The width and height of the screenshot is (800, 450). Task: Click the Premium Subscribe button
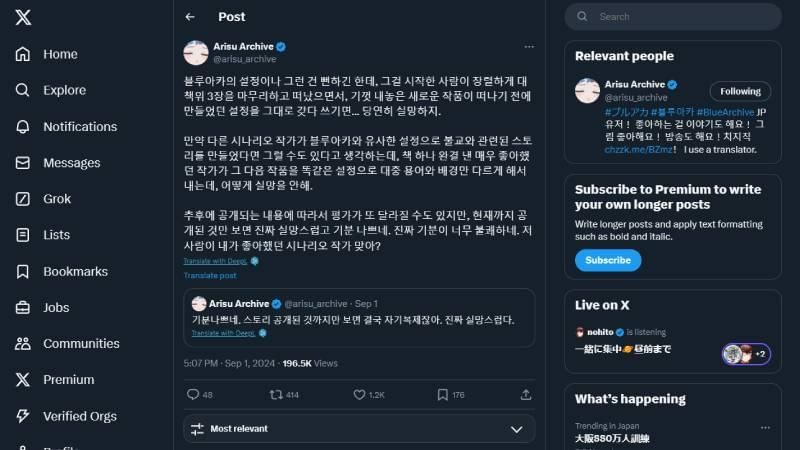pyautogui.click(x=607, y=260)
